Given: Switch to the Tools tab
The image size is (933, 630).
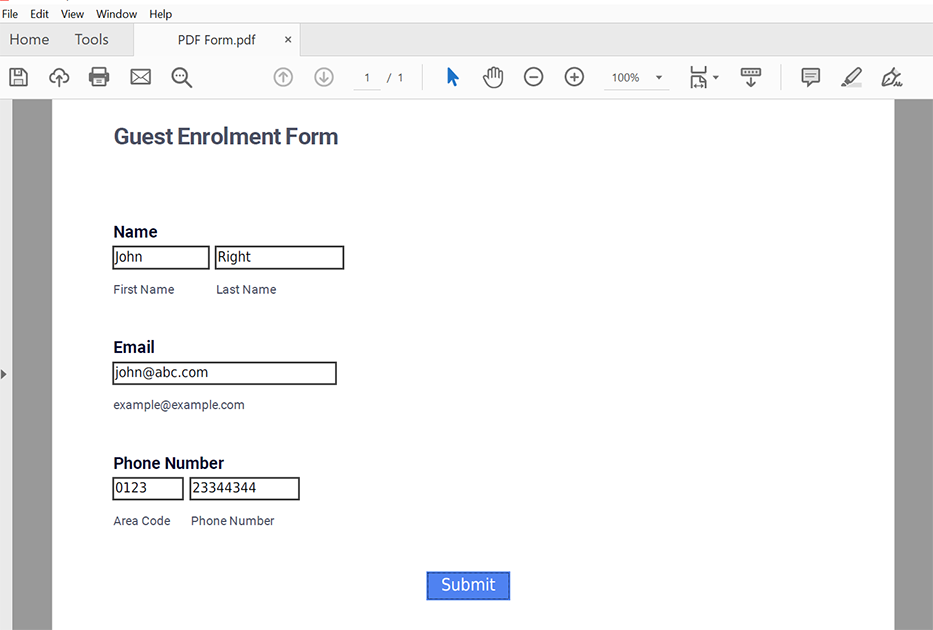Looking at the screenshot, I should [x=92, y=40].
